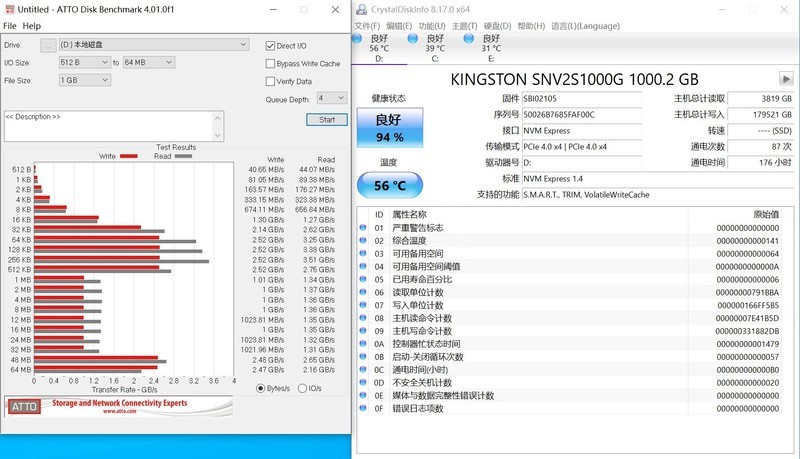
Task: Enable Bypass Write Cache checkbox
Action: pyautogui.click(x=270, y=64)
